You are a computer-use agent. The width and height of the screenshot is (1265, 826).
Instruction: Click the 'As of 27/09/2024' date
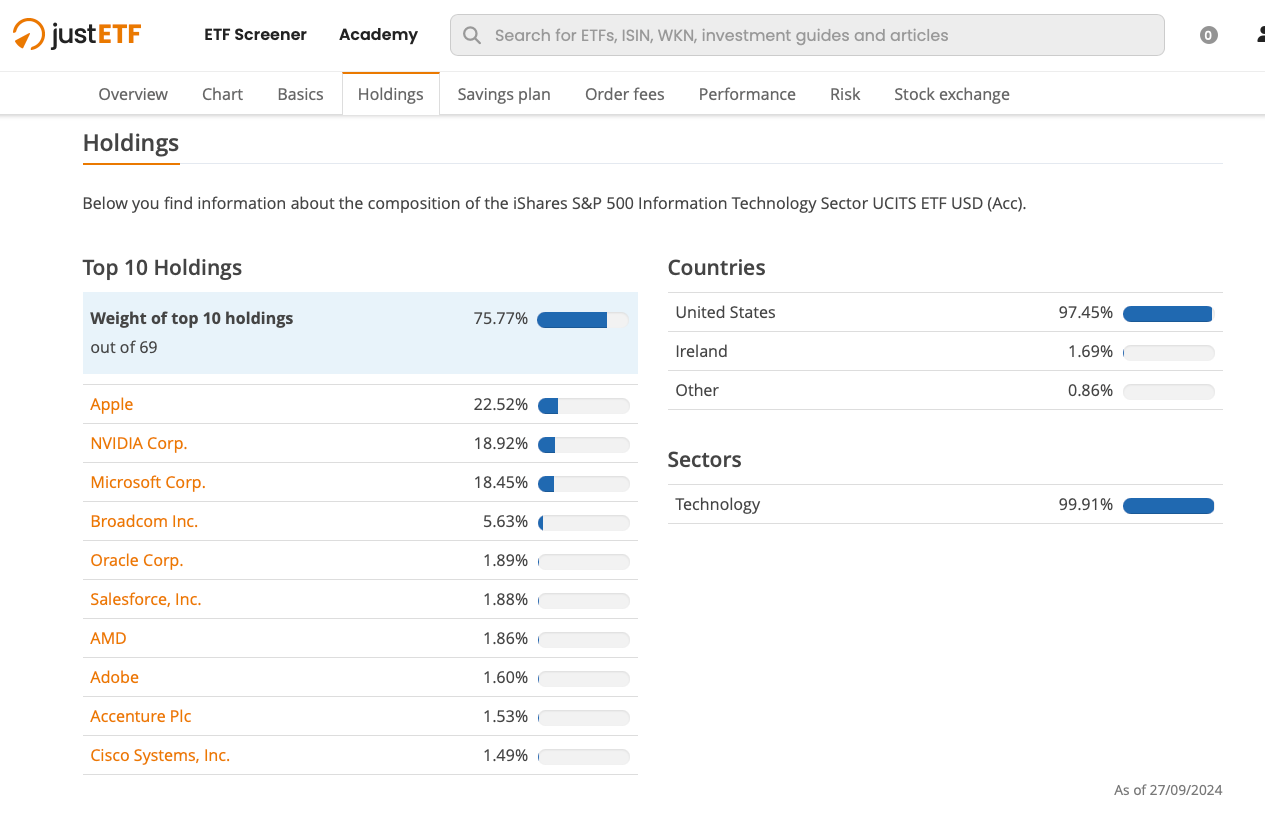click(1168, 790)
